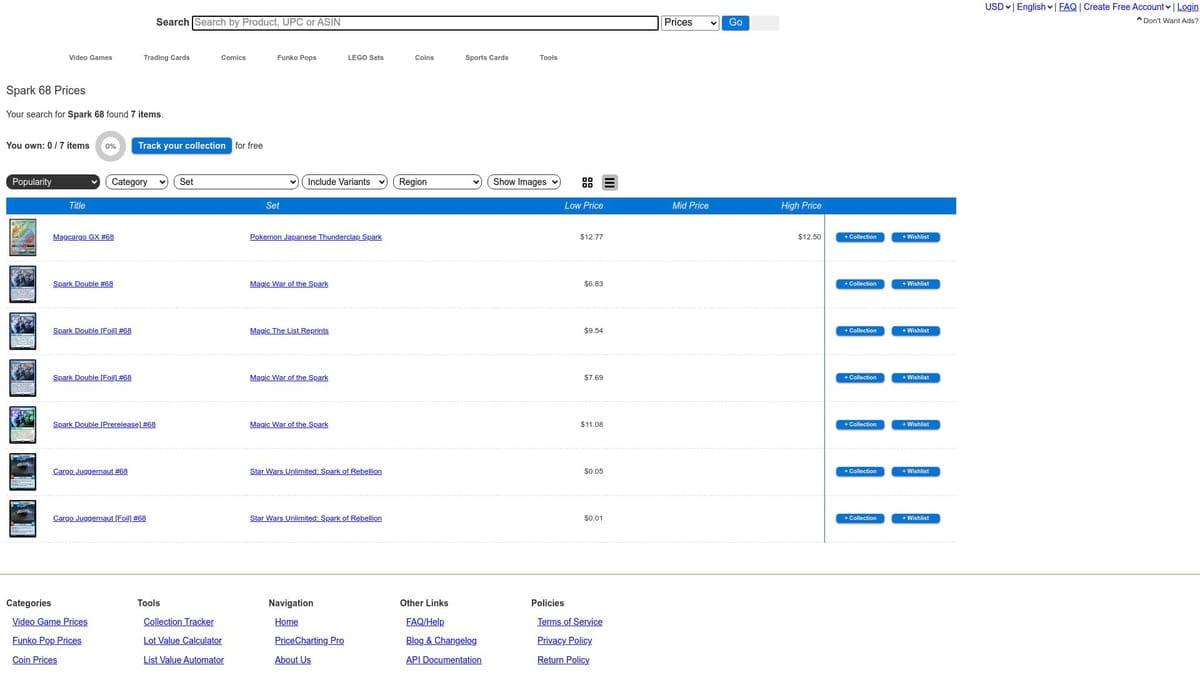Open the Privacy Policy link

click(565, 641)
